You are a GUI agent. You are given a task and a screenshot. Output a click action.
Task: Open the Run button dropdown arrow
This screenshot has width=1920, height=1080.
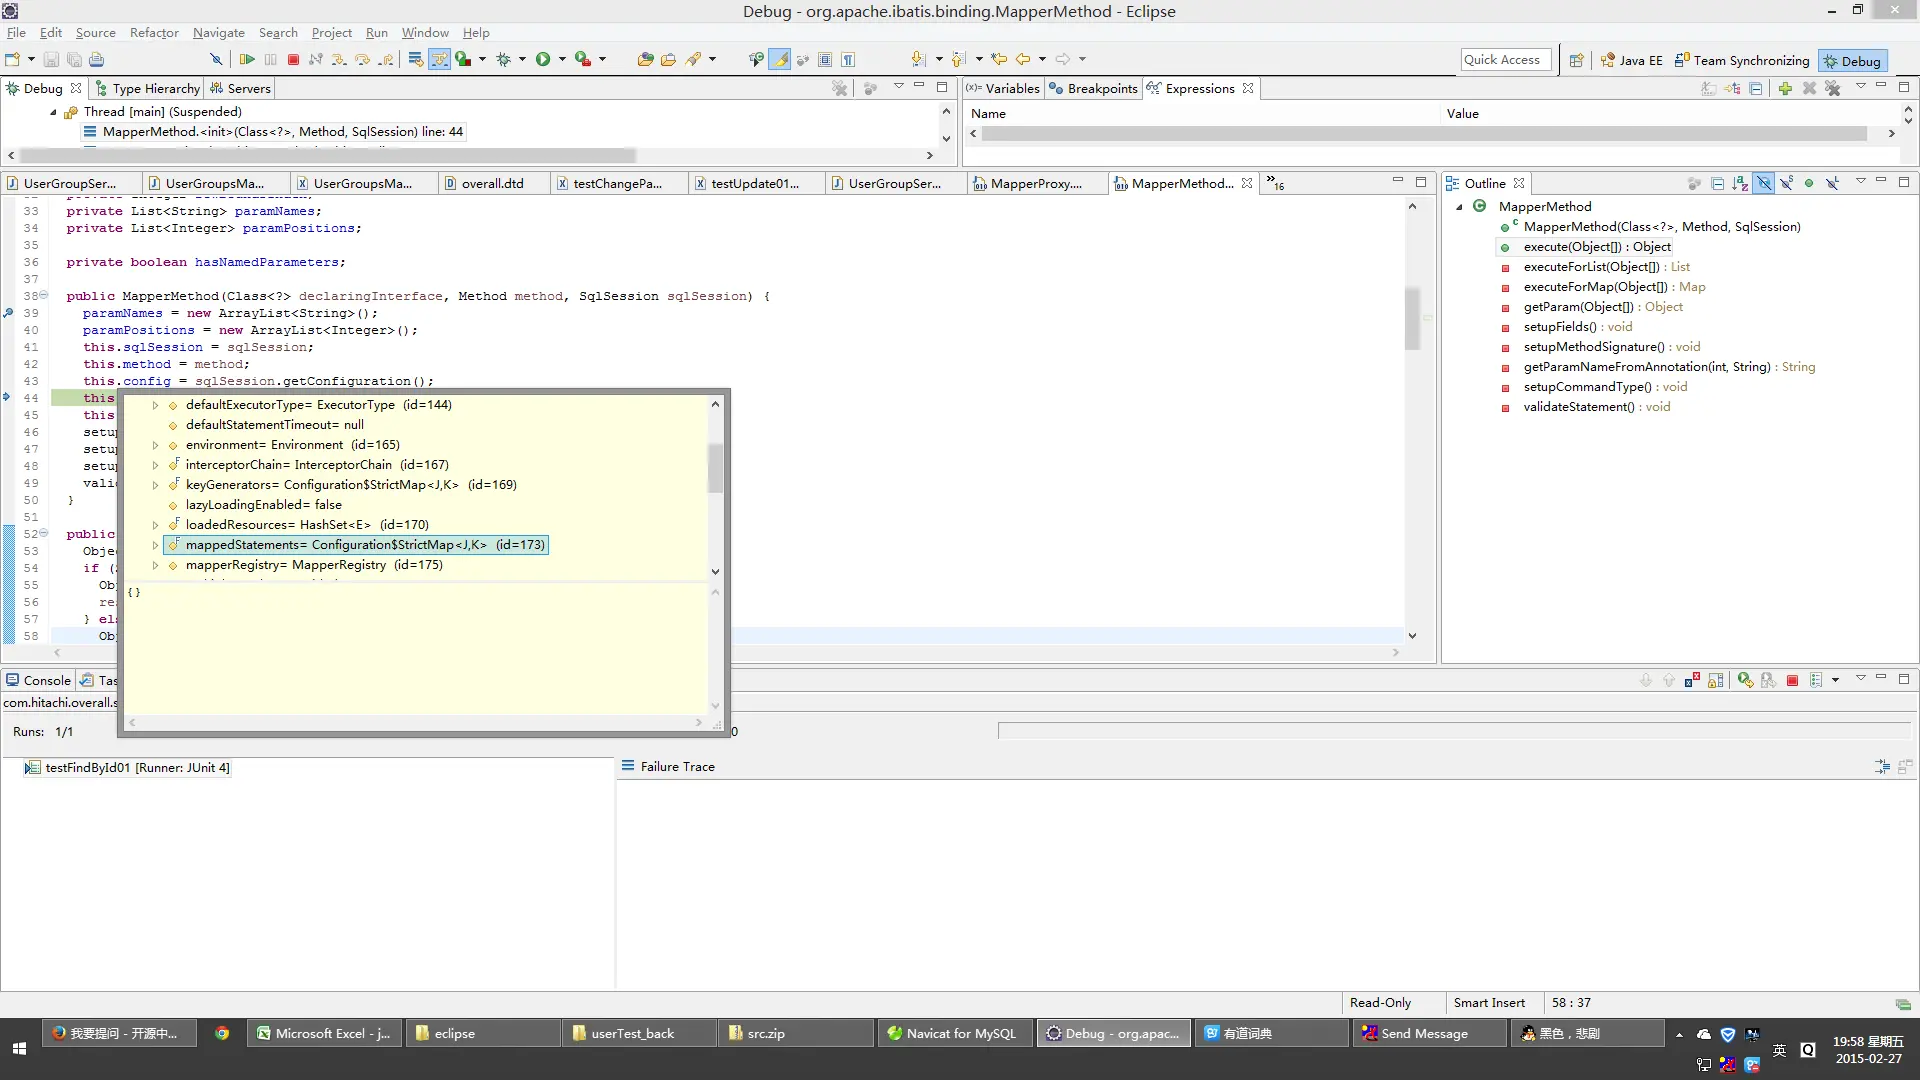click(562, 60)
